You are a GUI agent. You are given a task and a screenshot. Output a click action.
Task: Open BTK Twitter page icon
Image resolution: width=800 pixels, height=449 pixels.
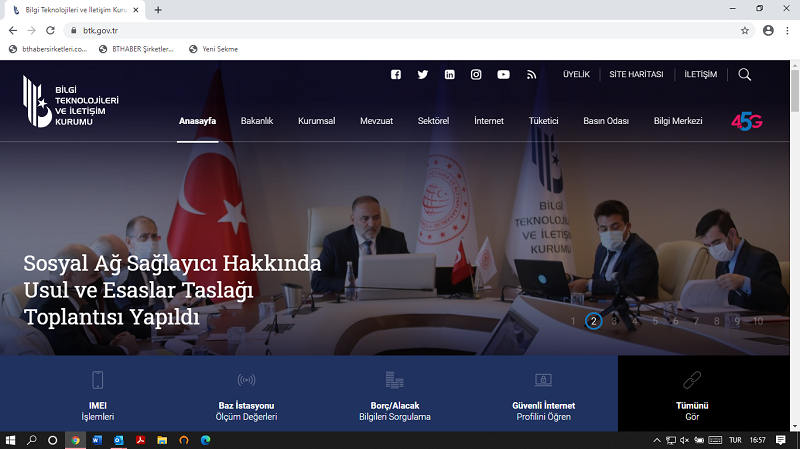click(x=423, y=74)
